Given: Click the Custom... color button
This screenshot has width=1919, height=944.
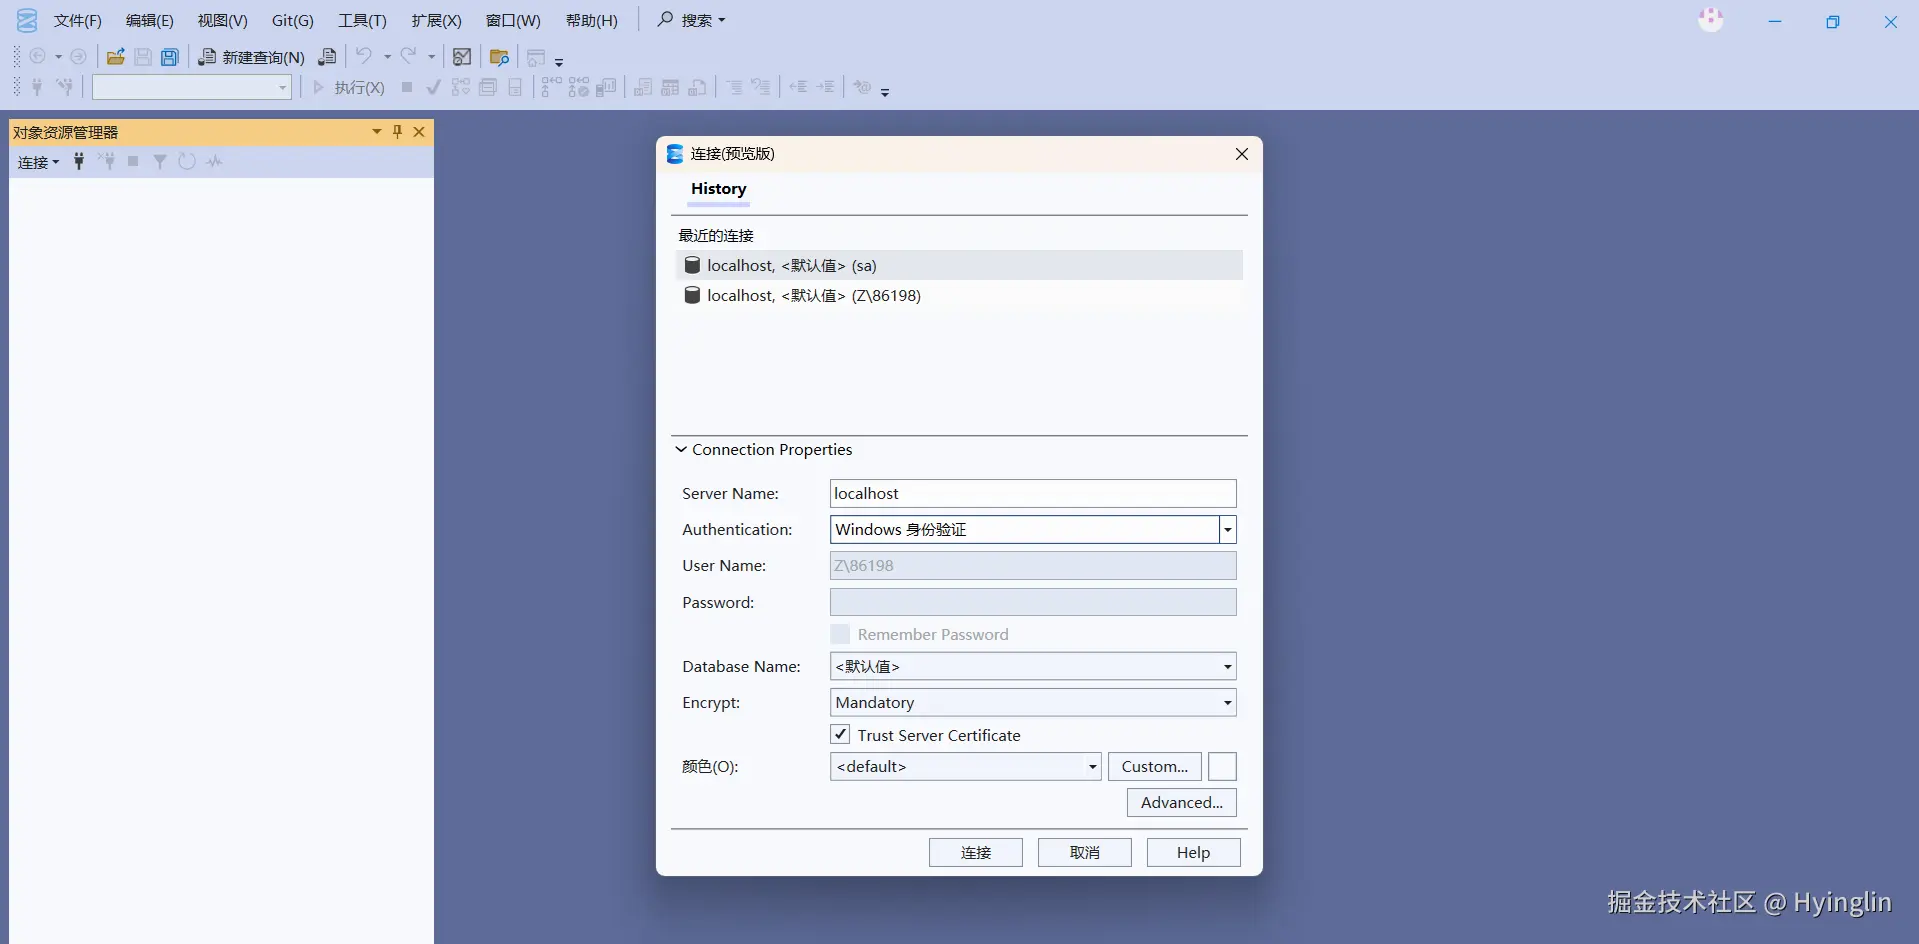Looking at the screenshot, I should (1154, 766).
